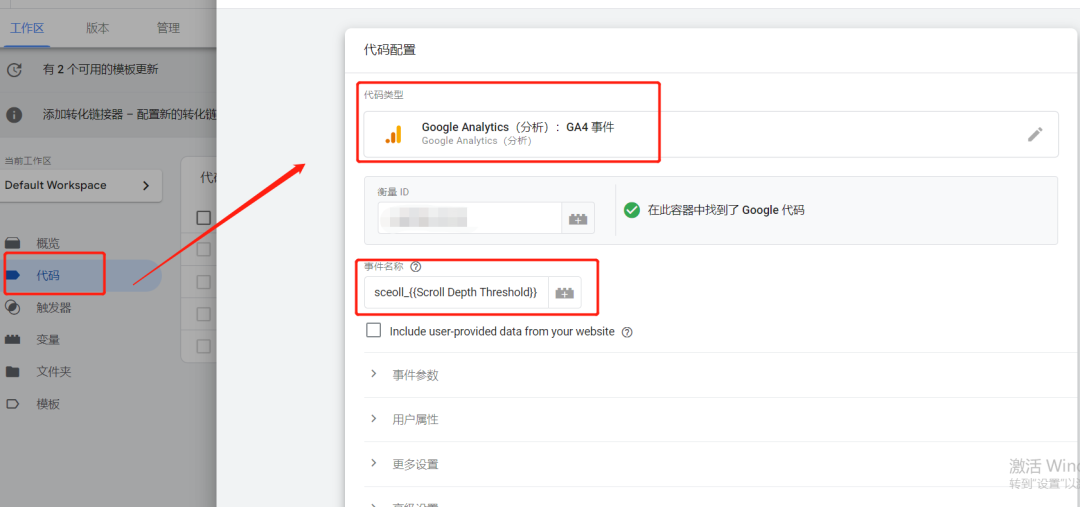Open variable picker beside the 衡量 ID field
This screenshot has height=507, width=1080.
click(x=577, y=218)
